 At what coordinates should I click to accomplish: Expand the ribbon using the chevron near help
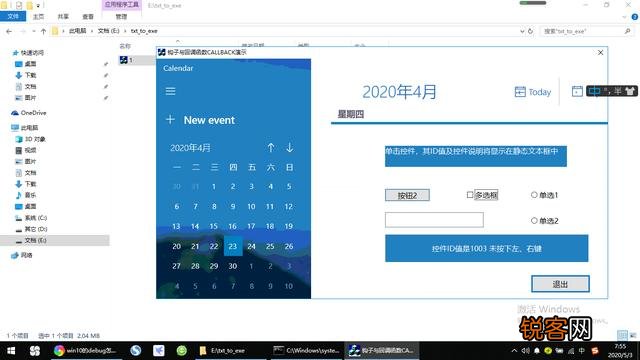[x=624, y=17]
